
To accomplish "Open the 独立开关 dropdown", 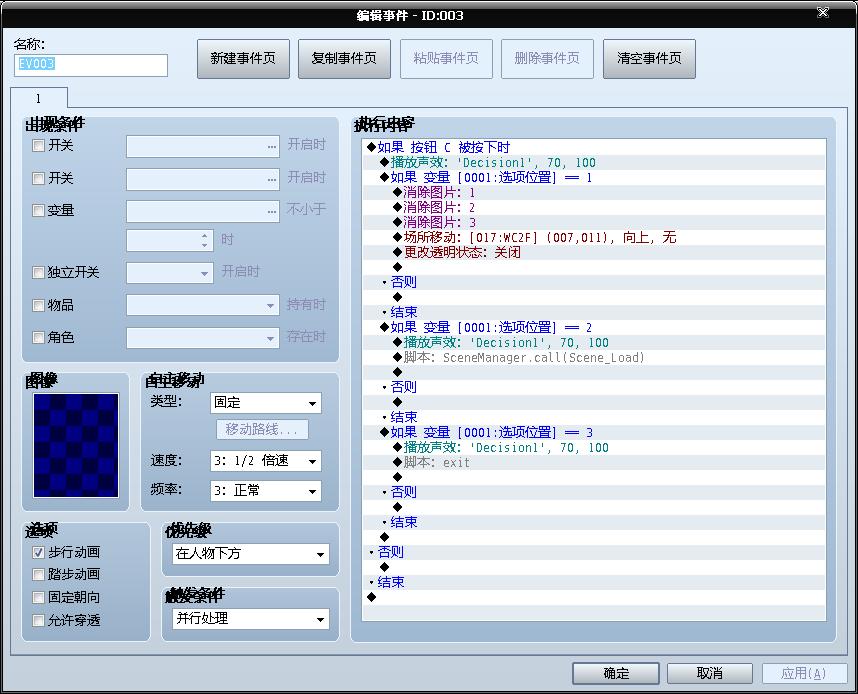I will click(x=169, y=273).
